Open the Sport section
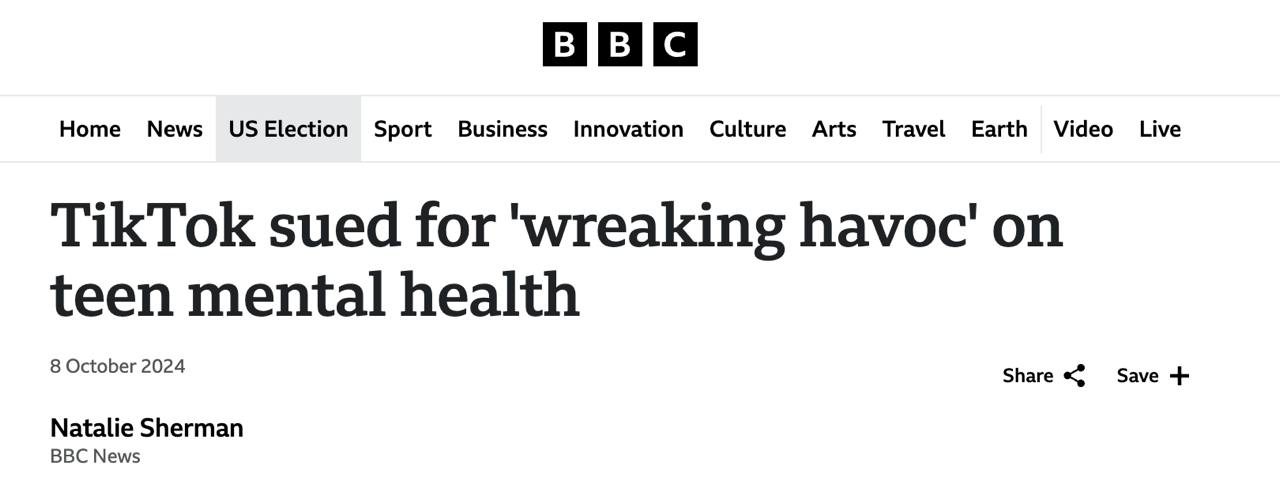This screenshot has height=477, width=1280. tap(403, 129)
